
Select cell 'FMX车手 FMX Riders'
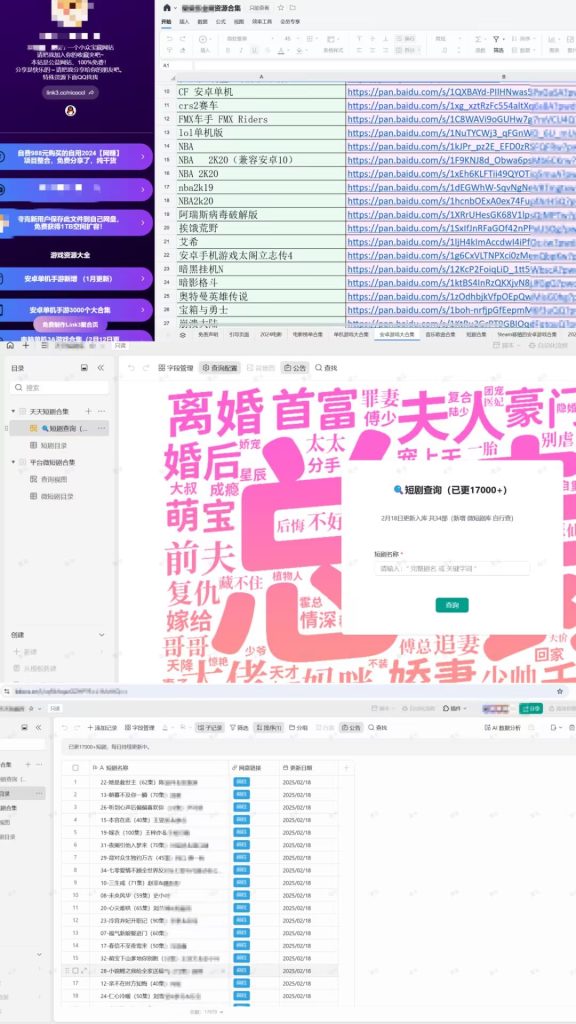261,120
